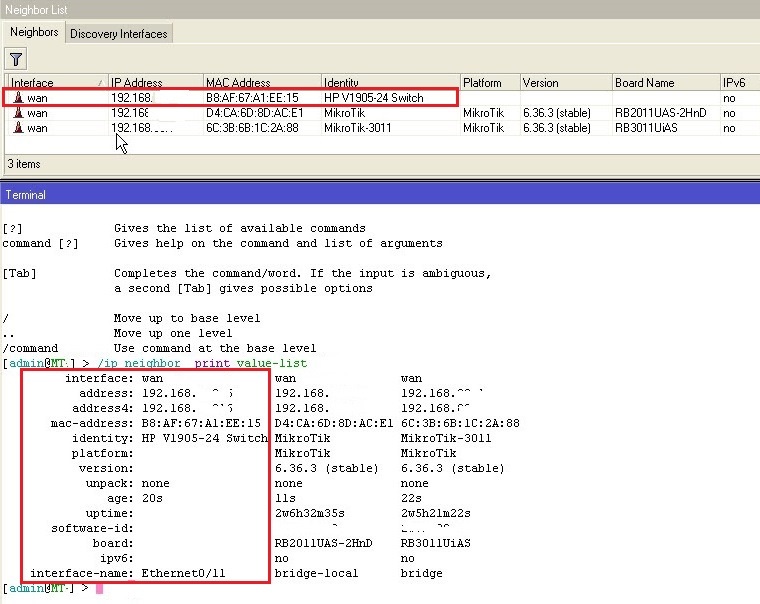This screenshot has height=604, width=760.
Task: Click interface icon of MikroTik-3011 row
Action: [18, 127]
